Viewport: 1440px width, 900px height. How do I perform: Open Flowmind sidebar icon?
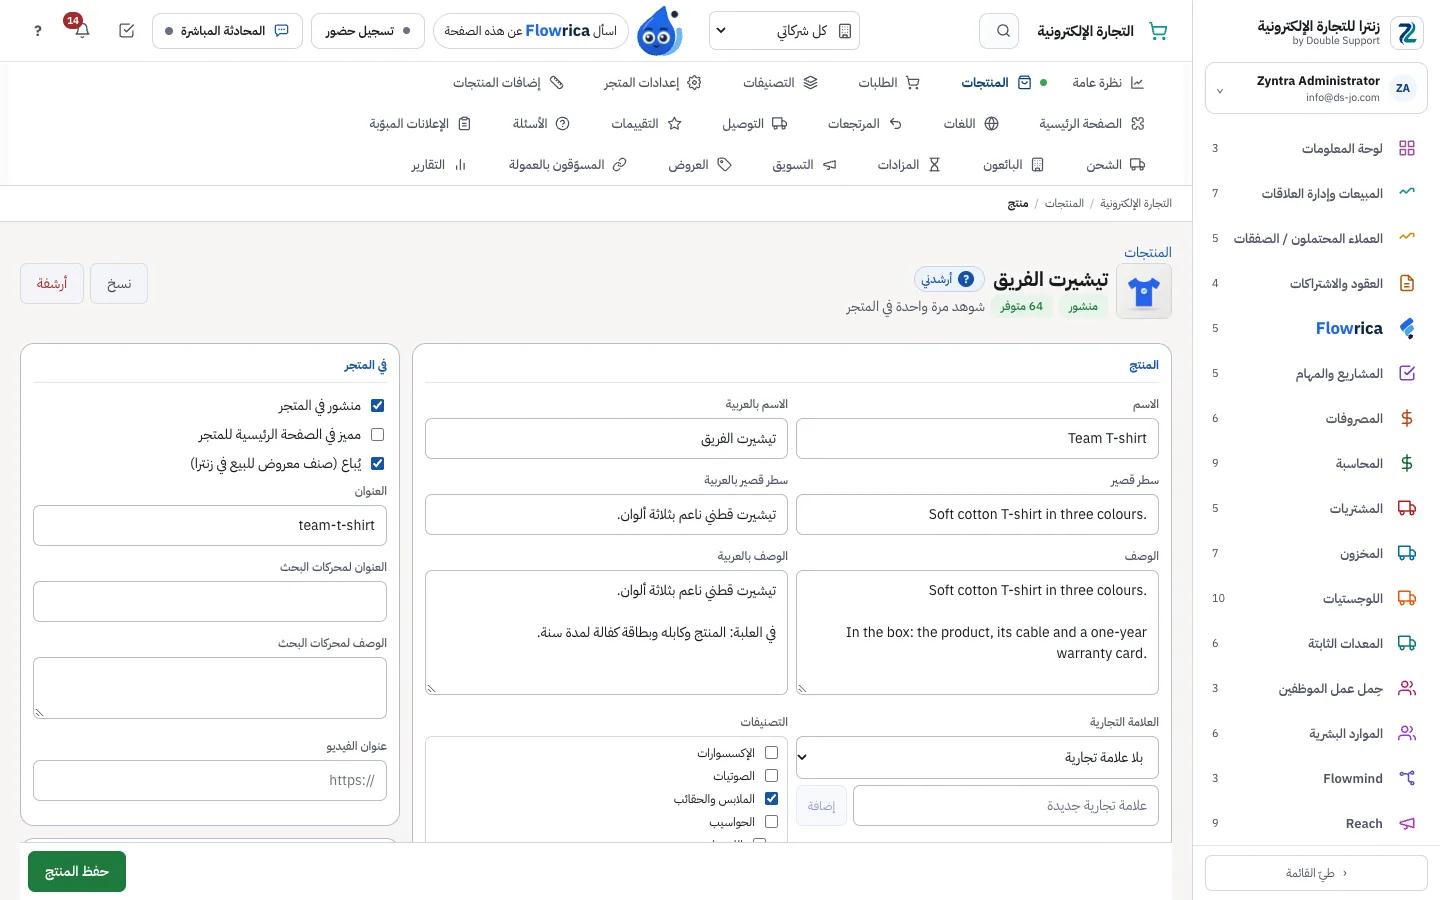(x=1407, y=778)
